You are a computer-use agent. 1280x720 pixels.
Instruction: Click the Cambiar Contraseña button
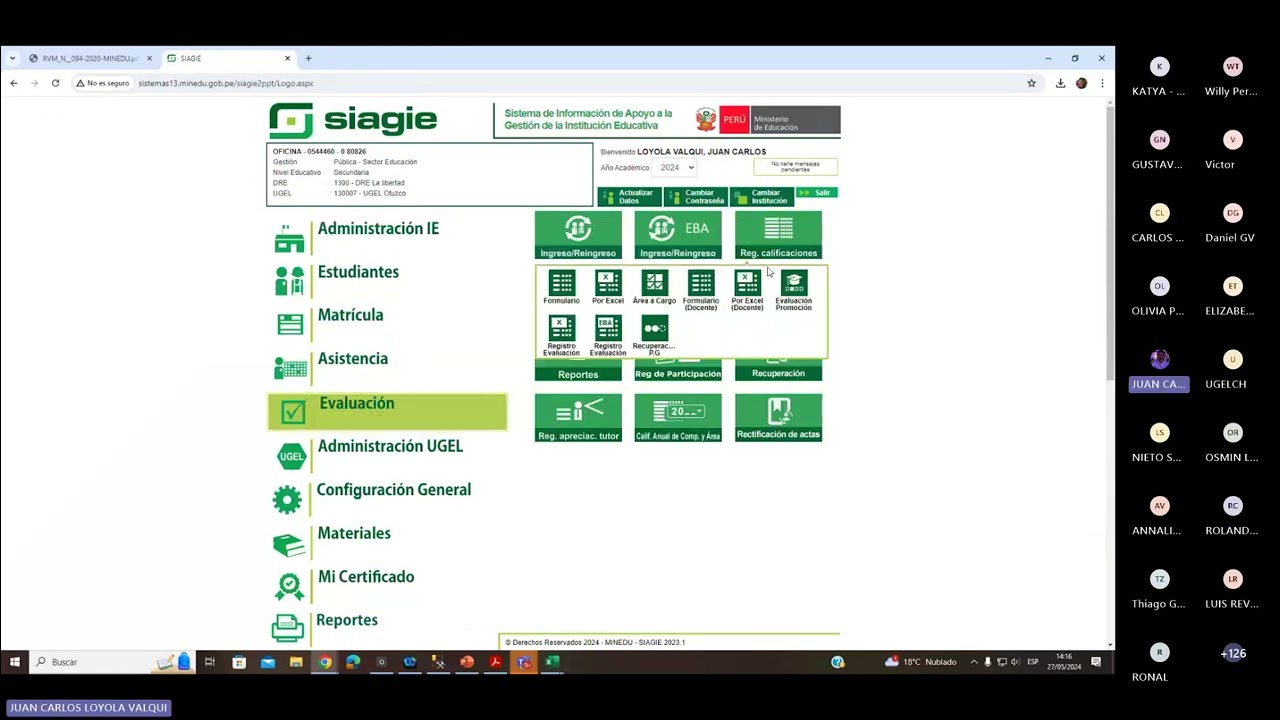coord(694,196)
